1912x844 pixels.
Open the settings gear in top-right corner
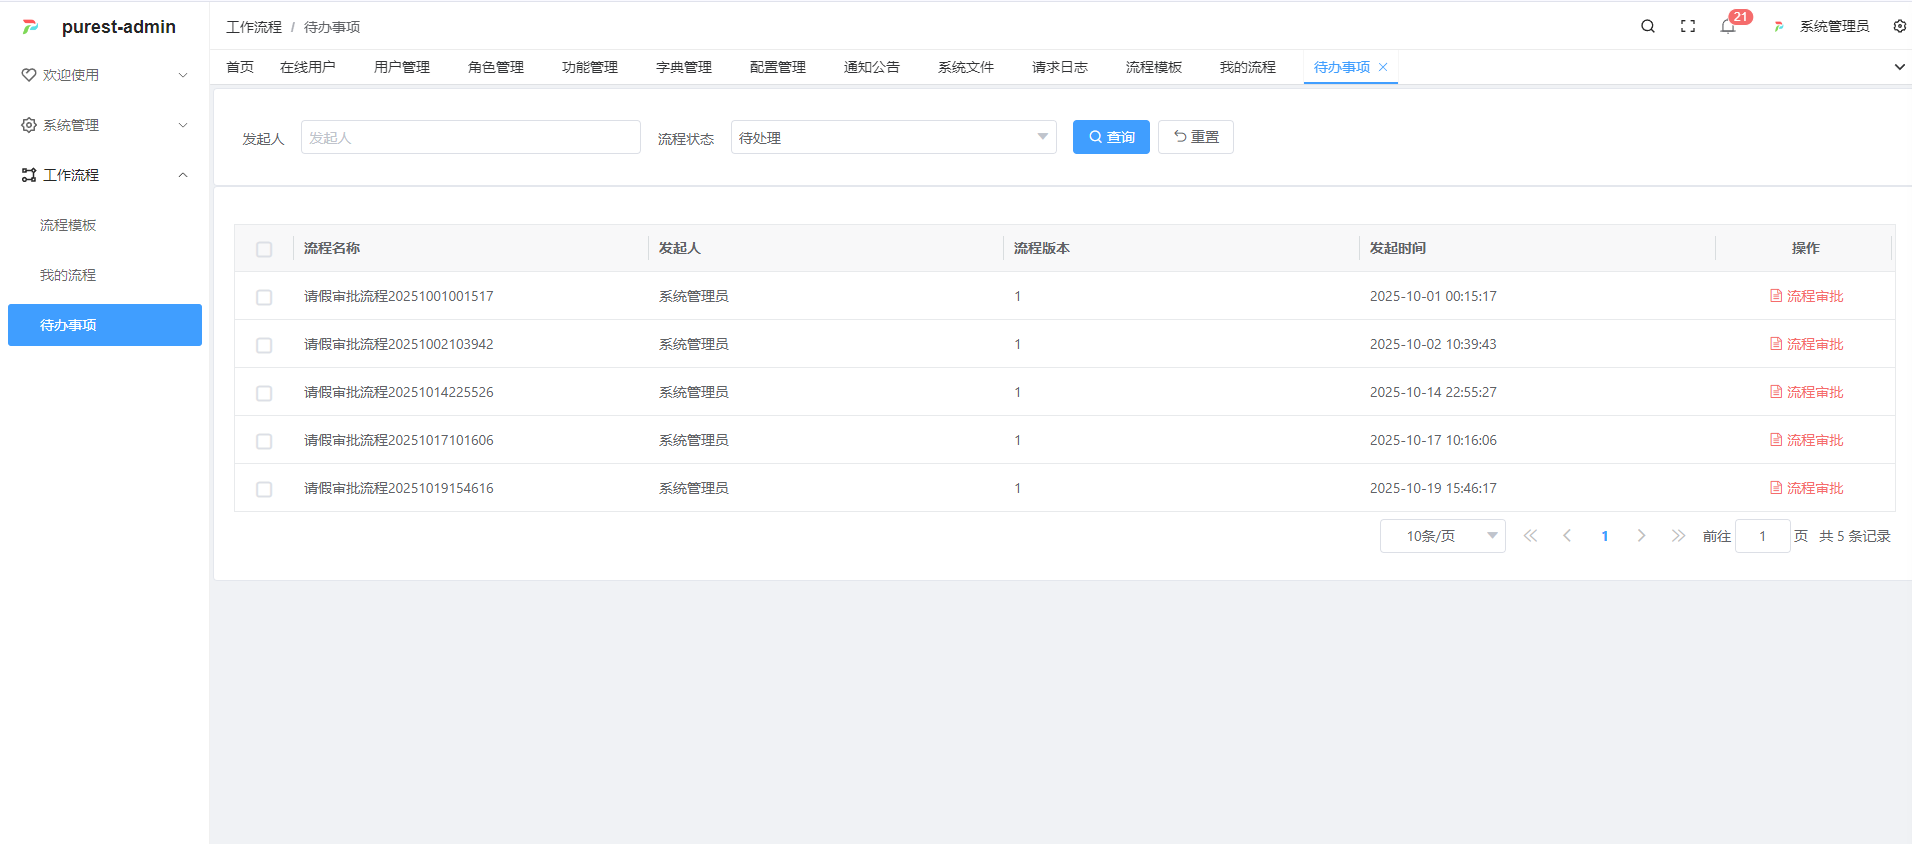[x=1899, y=27]
